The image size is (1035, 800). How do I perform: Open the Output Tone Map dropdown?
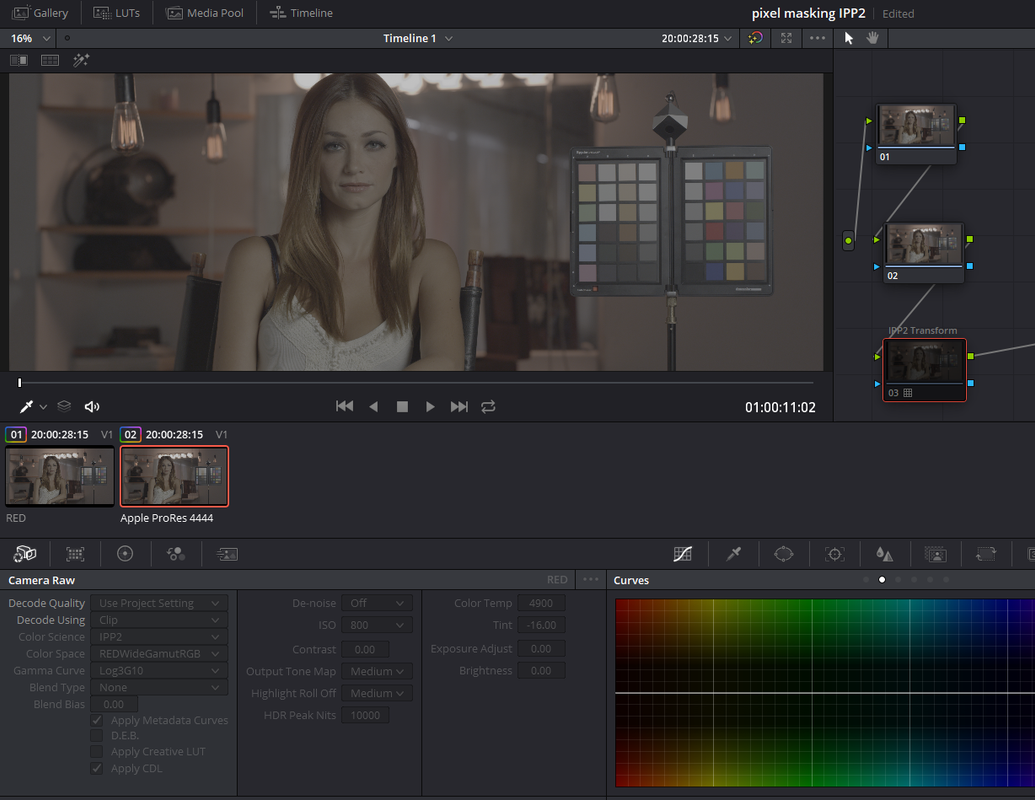click(377, 671)
